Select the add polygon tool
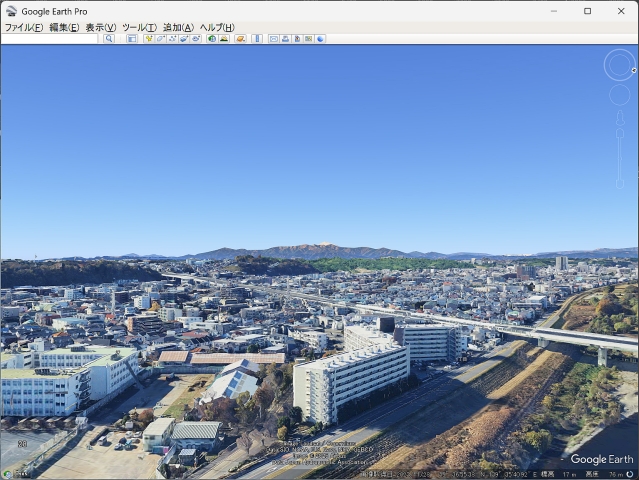 160,39
